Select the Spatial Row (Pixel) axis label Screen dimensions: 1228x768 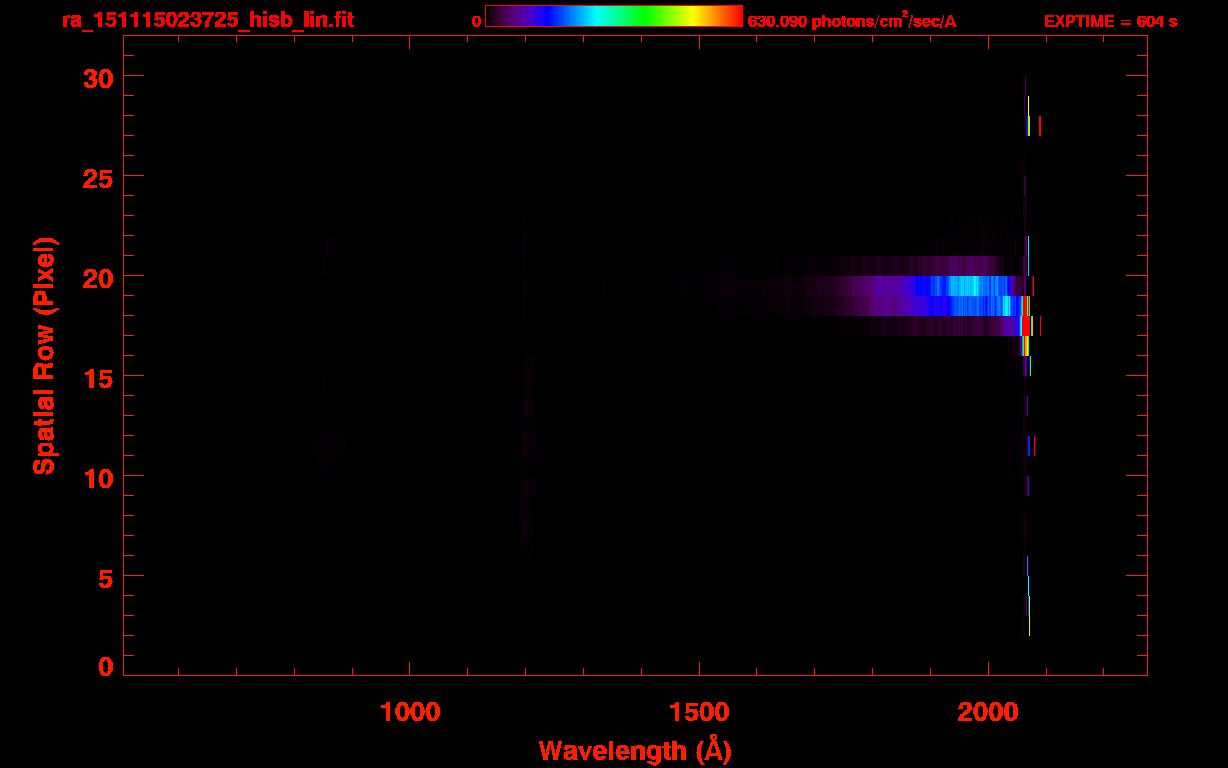tap(45, 355)
